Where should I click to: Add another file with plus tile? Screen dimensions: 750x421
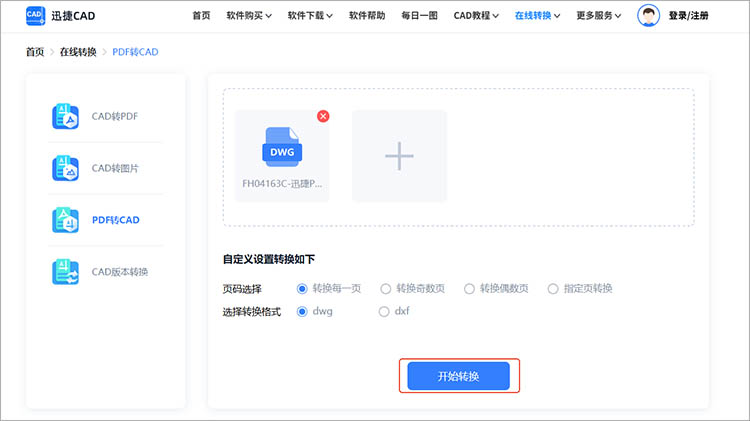[399, 156]
